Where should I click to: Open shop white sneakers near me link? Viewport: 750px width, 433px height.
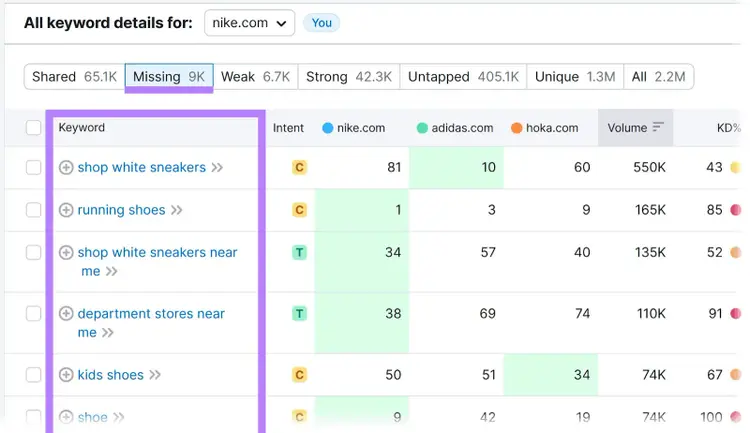(x=157, y=261)
